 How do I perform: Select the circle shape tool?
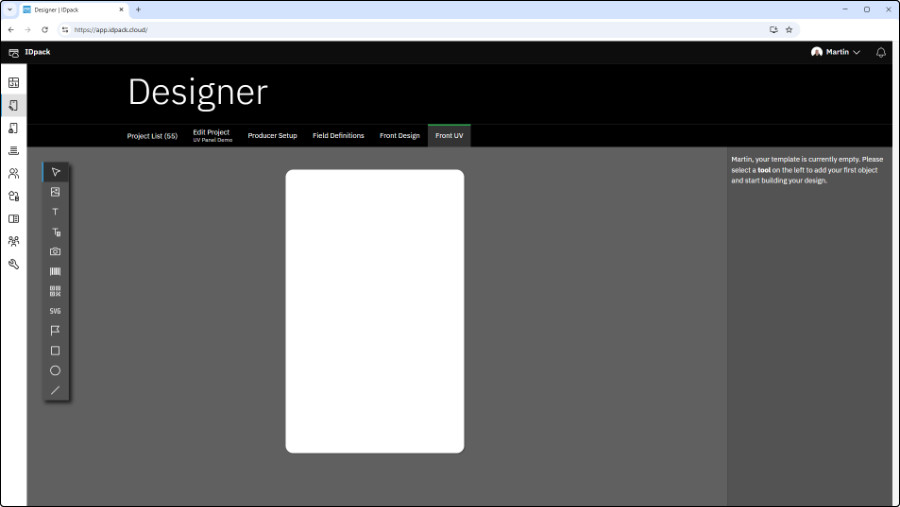pyautogui.click(x=55, y=370)
